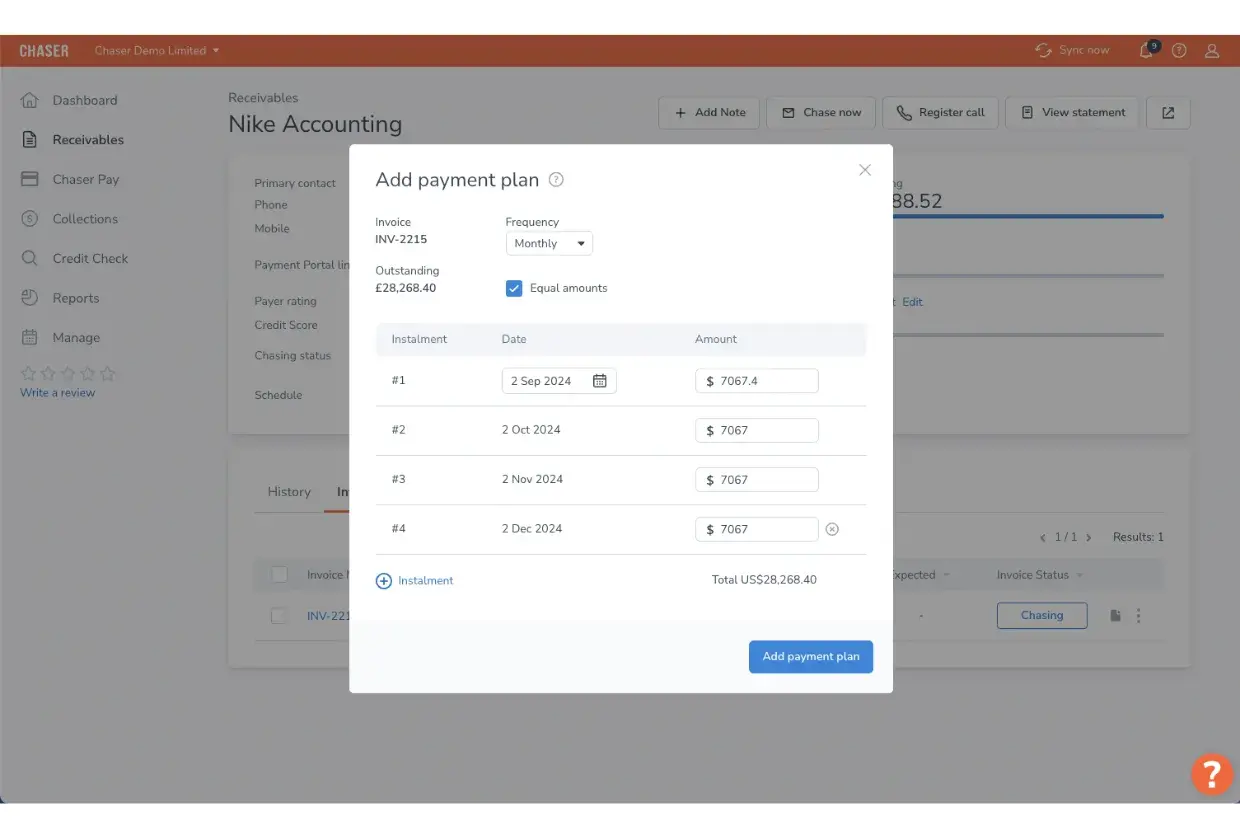Open the orange help chat bubble
Viewport: 1240px width, 838px height.
pos(1211,774)
